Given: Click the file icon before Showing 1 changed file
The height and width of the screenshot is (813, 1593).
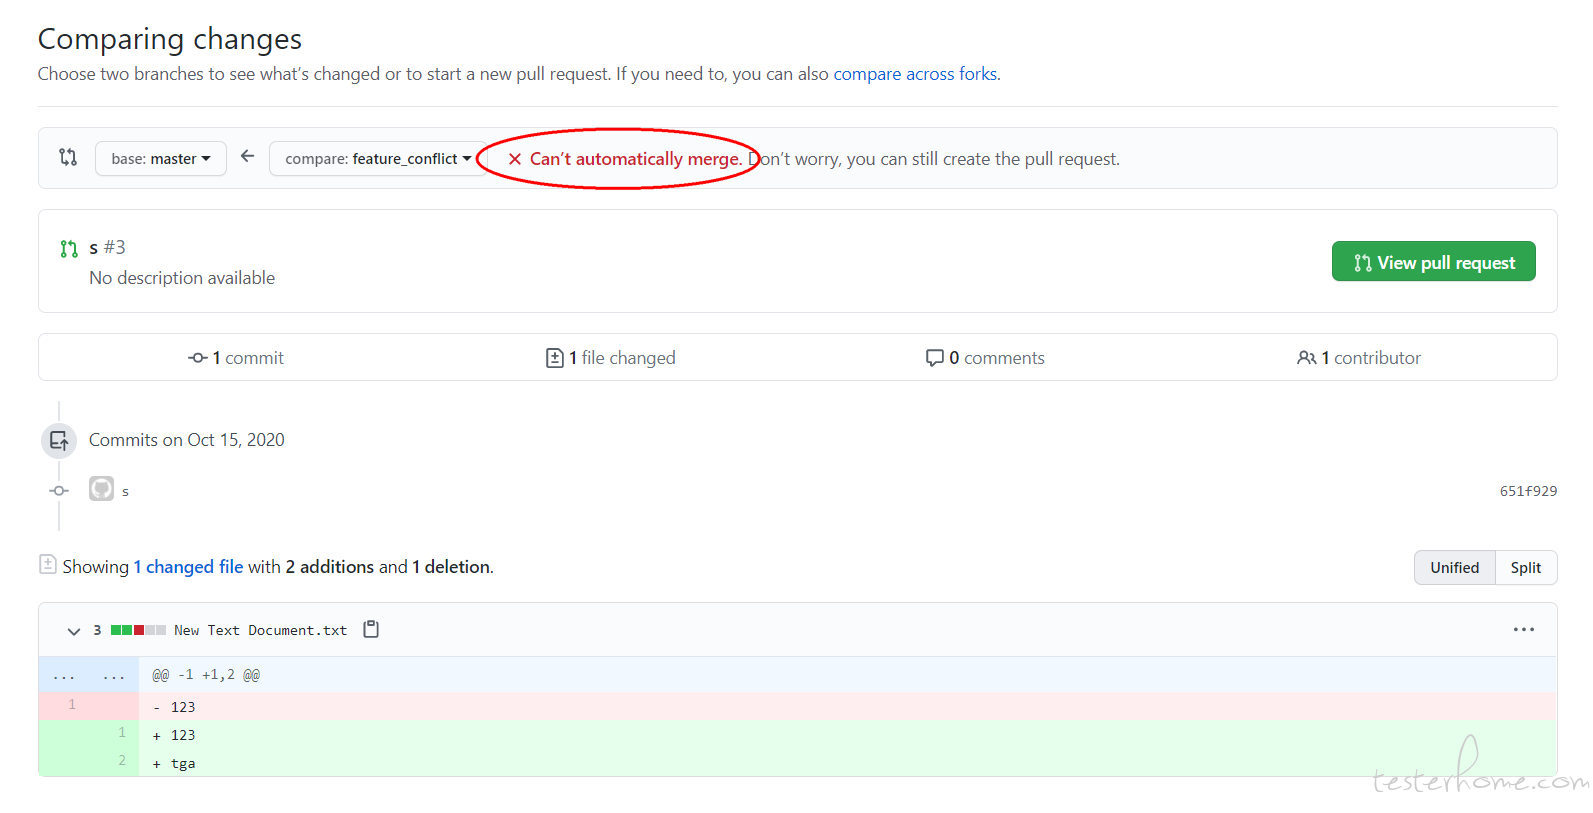Looking at the screenshot, I should coord(48,564).
